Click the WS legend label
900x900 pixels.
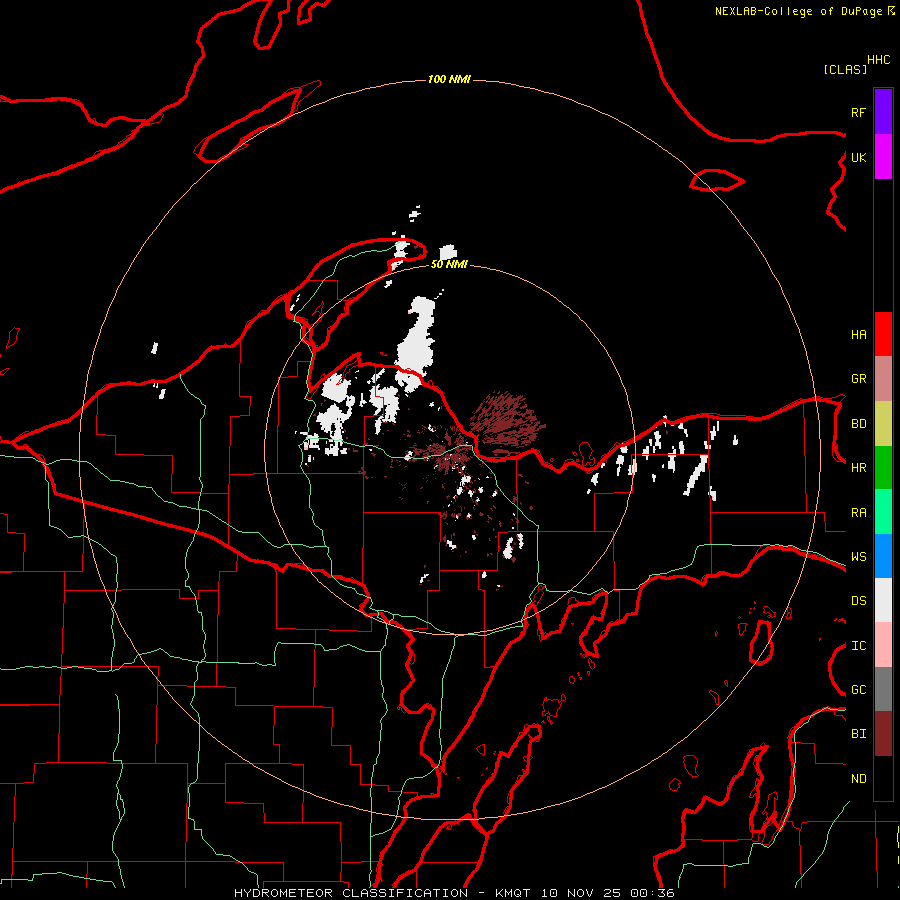point(858,557)
